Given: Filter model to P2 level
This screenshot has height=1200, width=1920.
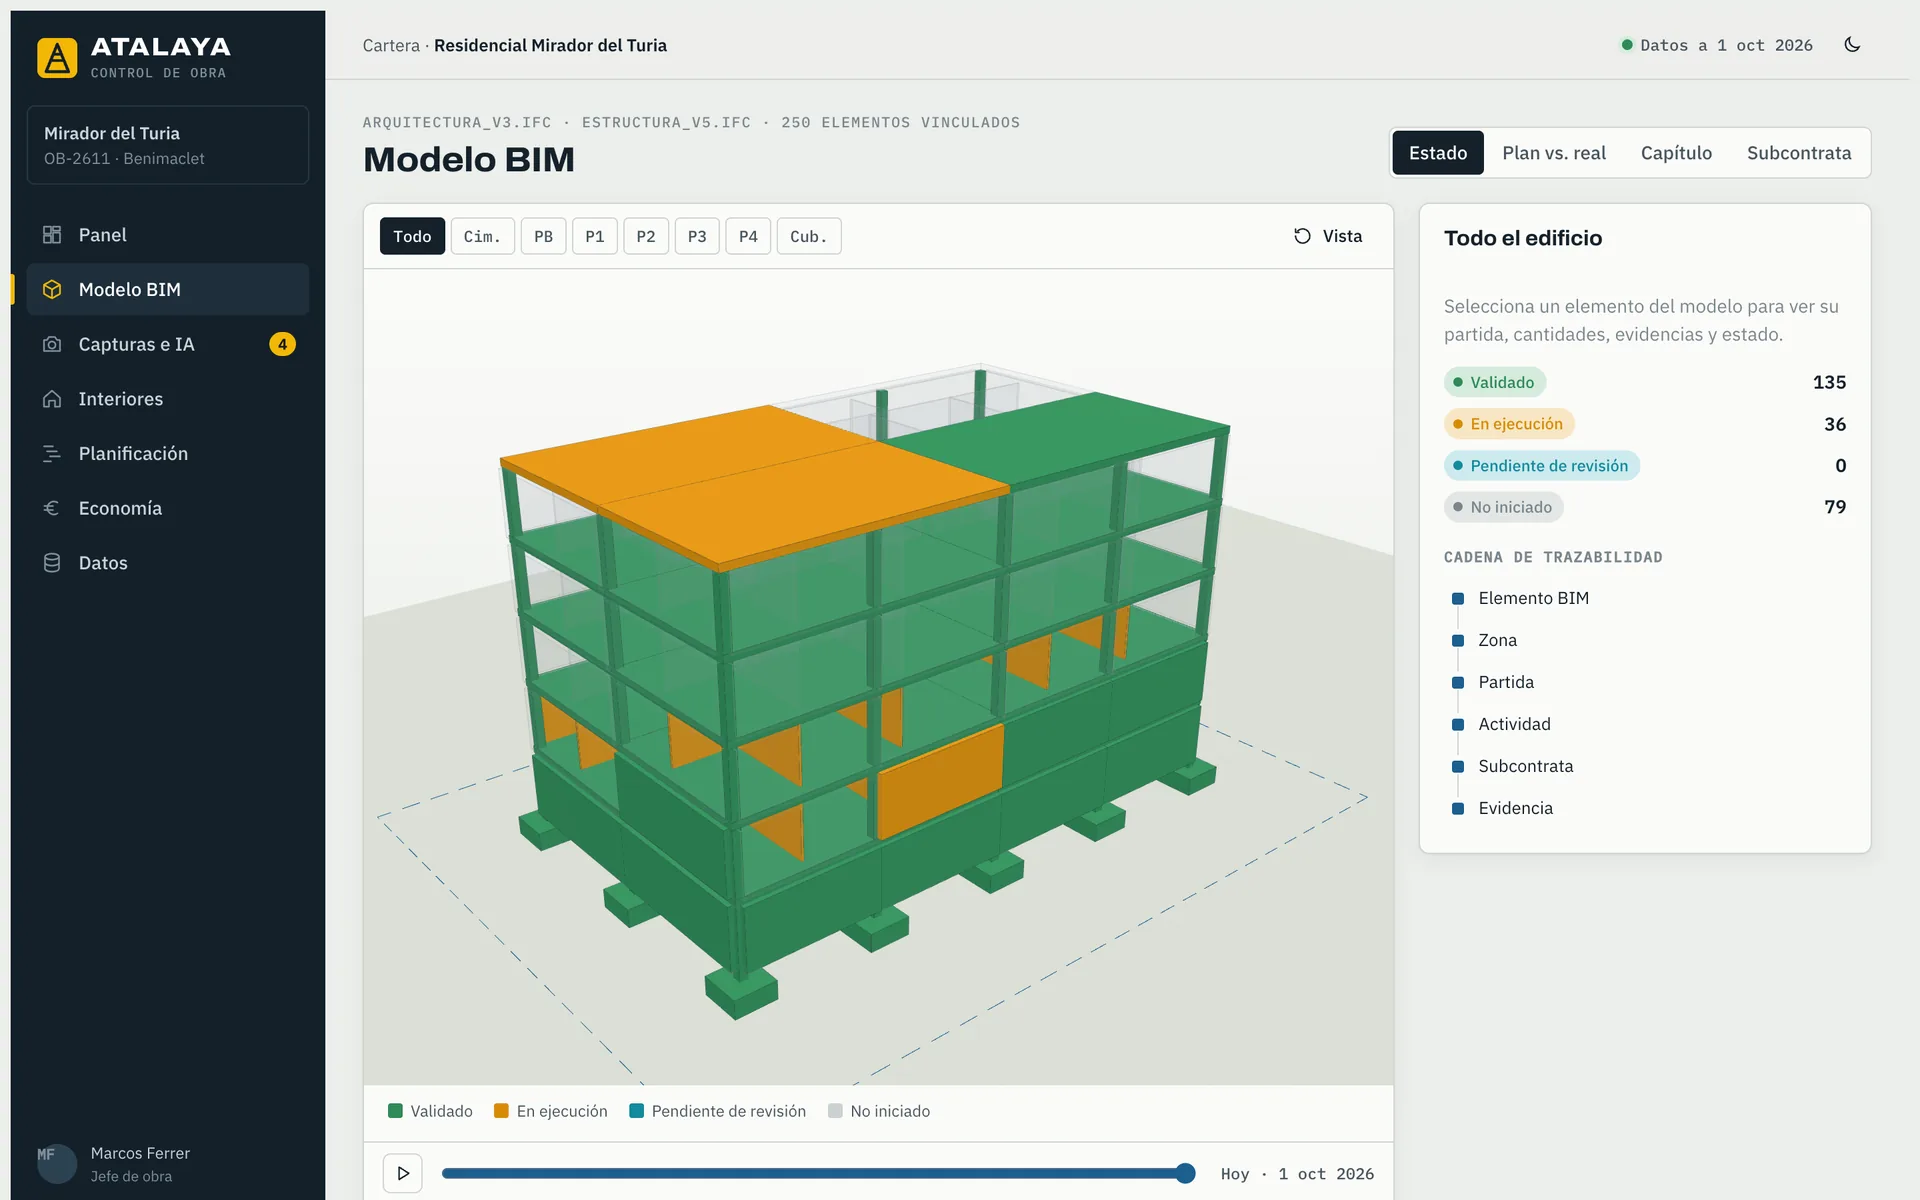Looking at the screenshot, I should click(x=646, y=236).
